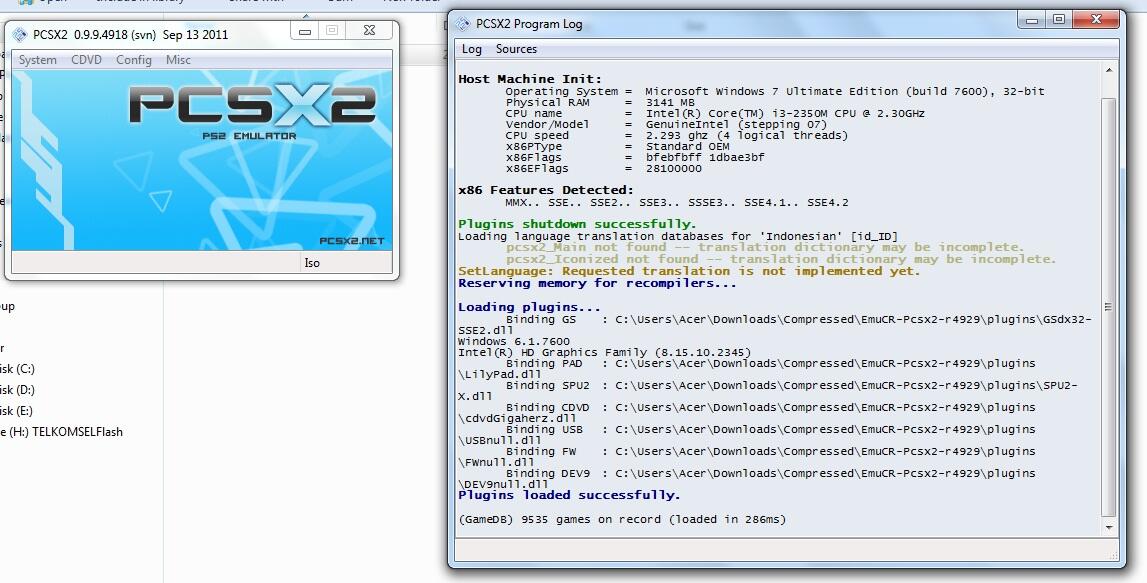Select the Disk (C:) entry in Explorer
The width and height of the screenshot is (1147, 583).
(18, 369)
